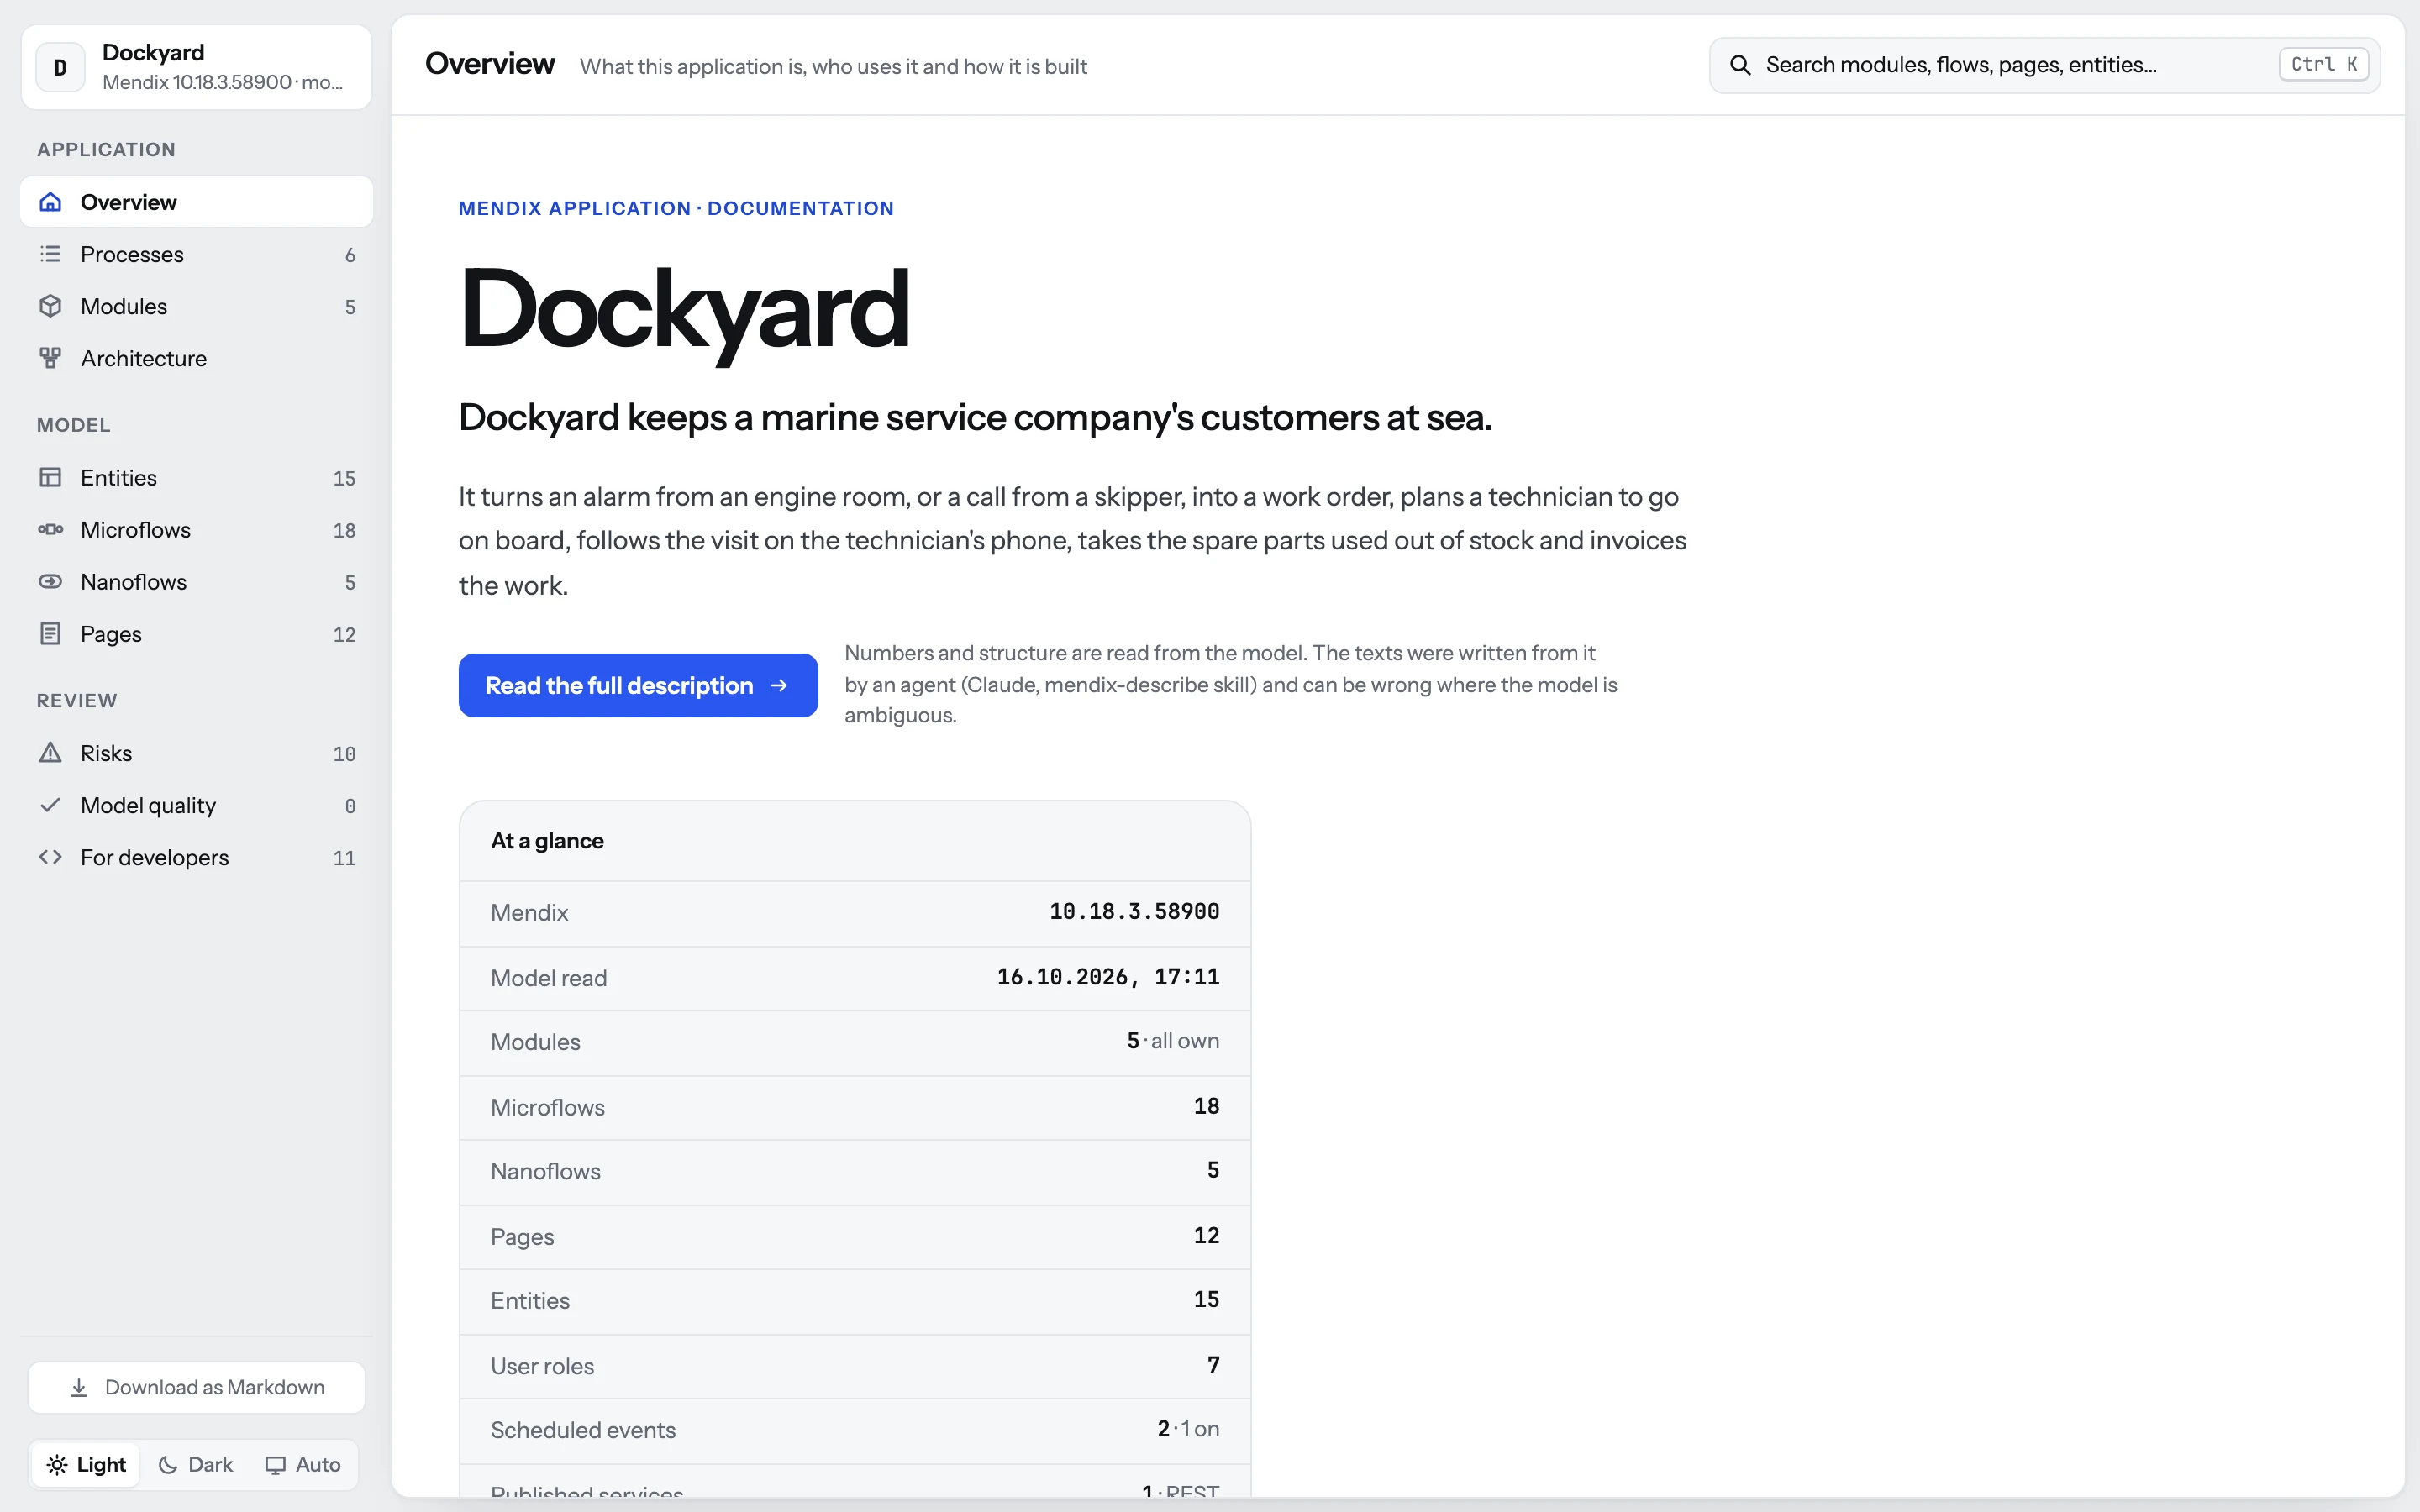Click the Dockyard project header card
Viewport: 2420px width, 1512px height.
point(196,67)
